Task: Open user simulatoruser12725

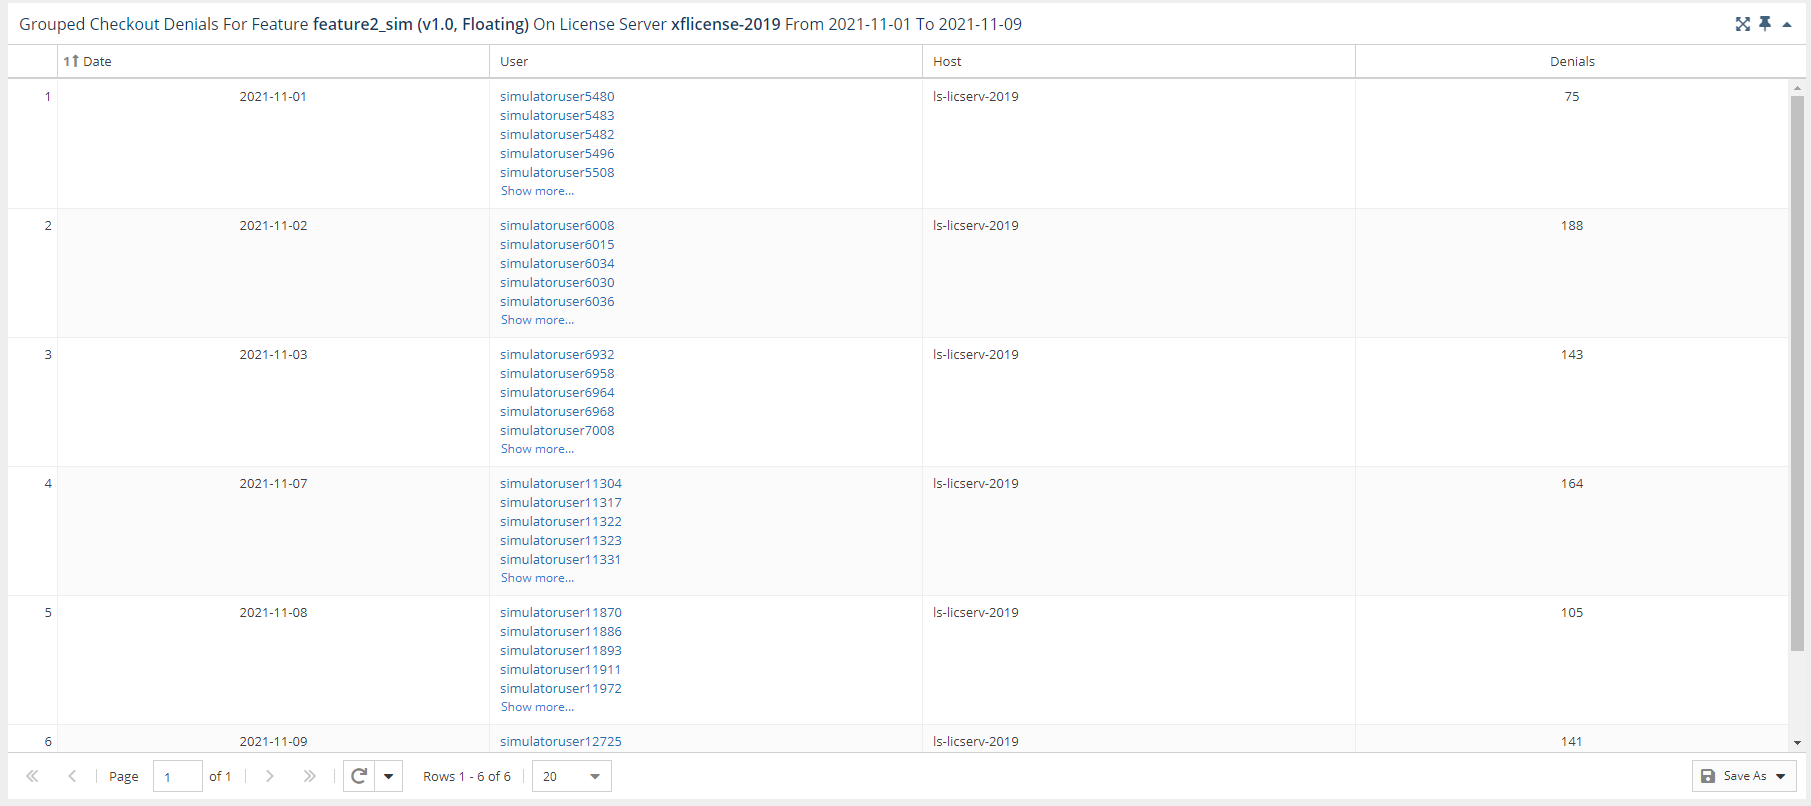Action: pyautogui.click(x=561, y=742)
